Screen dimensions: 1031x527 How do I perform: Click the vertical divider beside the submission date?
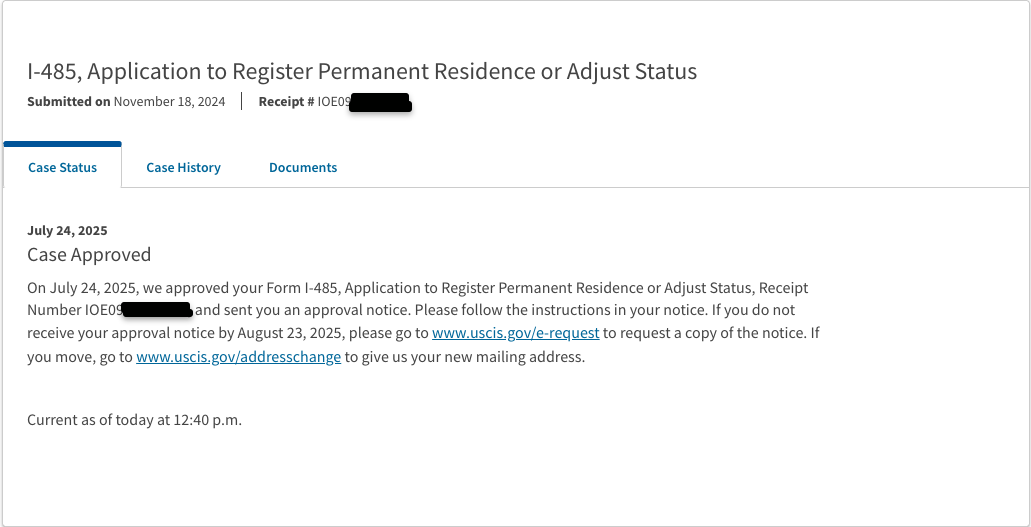click(x=242, y=101)
